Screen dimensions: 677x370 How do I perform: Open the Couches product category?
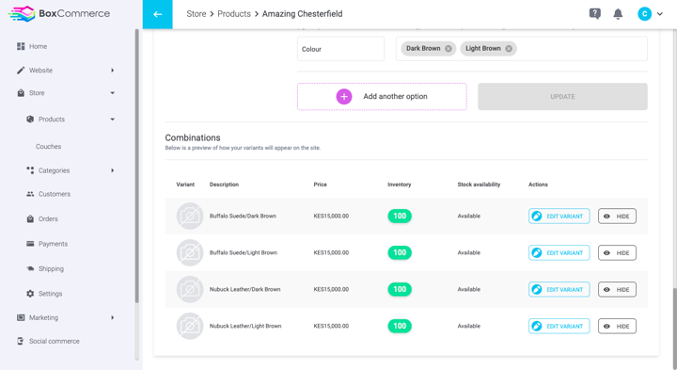pos(48,146)
